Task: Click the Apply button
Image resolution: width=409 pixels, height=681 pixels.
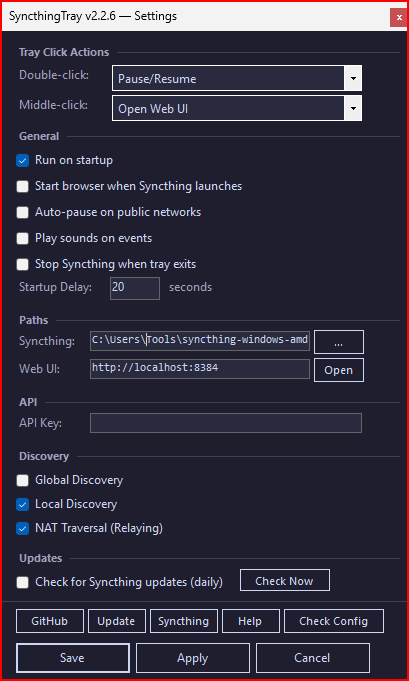Action: [x=193, y=658]
